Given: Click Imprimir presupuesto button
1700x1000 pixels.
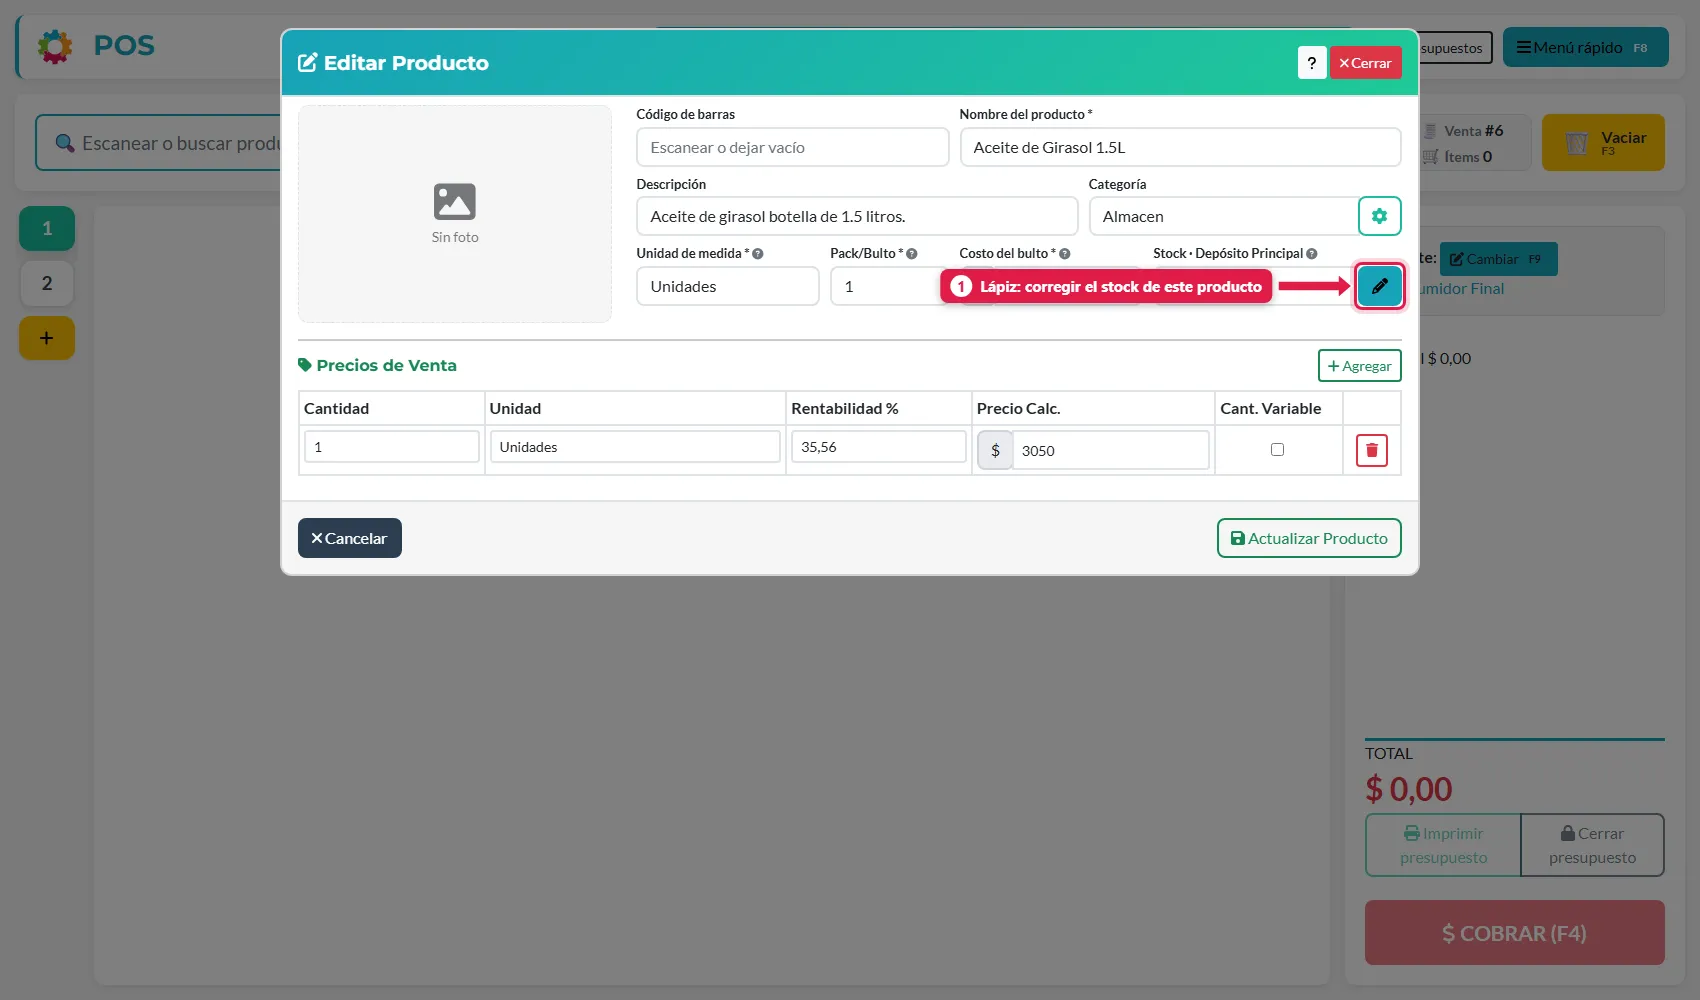Looking at the screenshot, I should point(1443,845).
